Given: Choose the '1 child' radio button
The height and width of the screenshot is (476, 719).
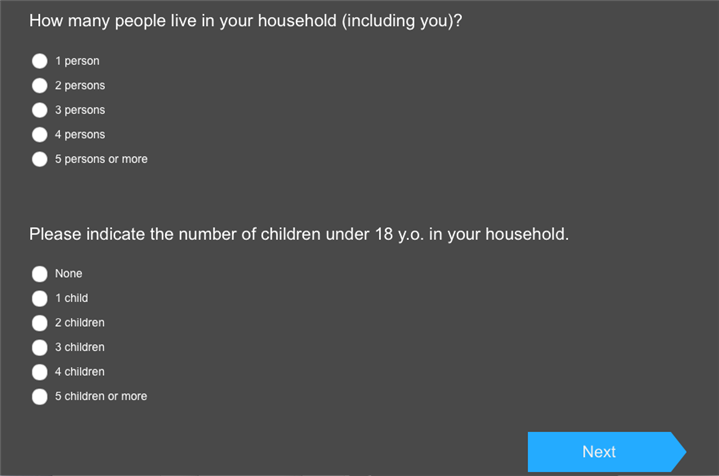Looking at the screenshot, I should point(40,298).
